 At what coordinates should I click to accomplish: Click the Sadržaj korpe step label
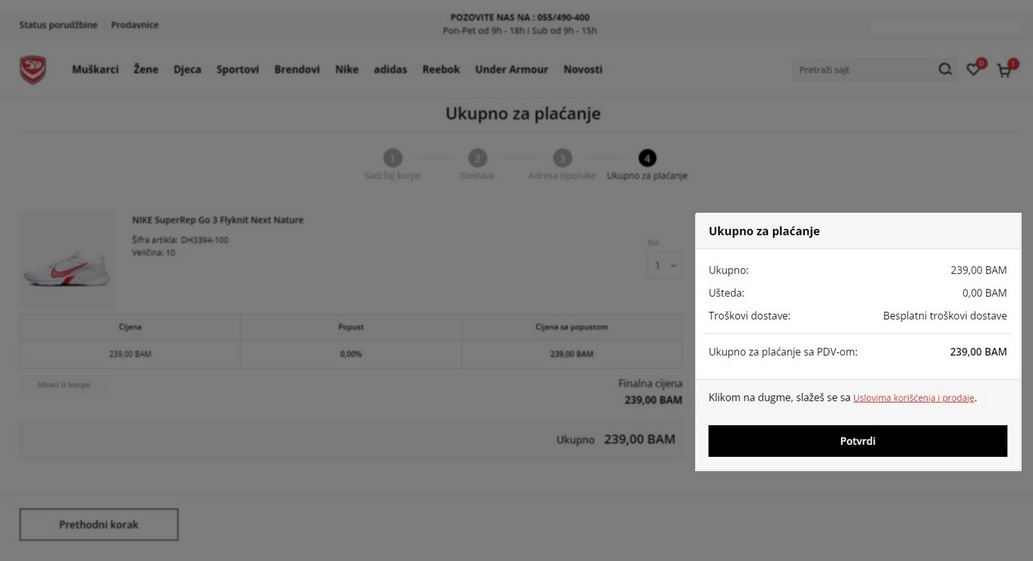(393, 176)
